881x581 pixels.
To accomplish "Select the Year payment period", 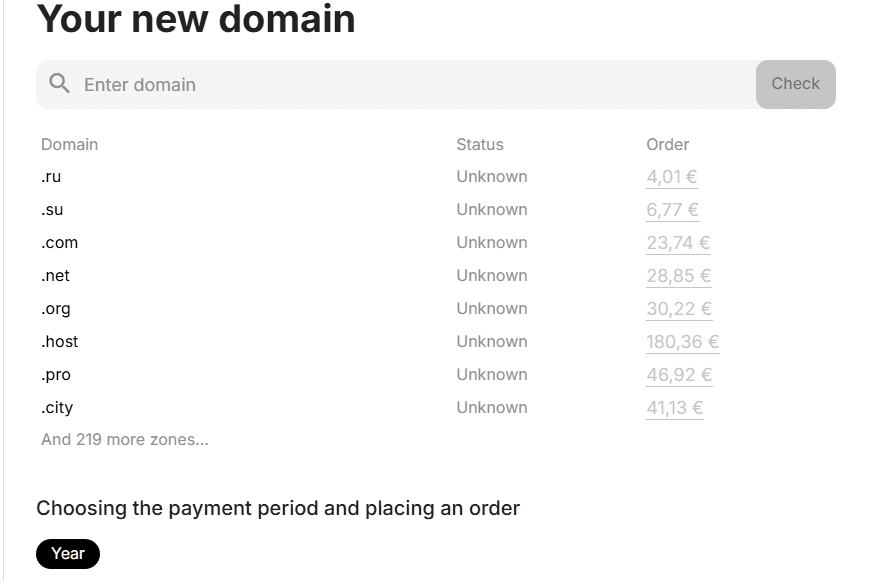I will (x=68, y=553).
